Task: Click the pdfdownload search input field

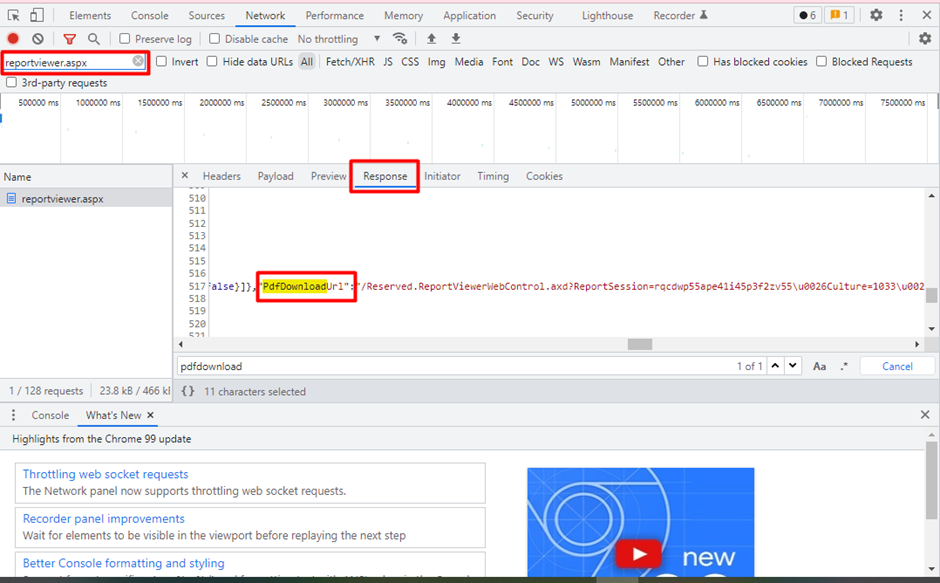Action: 456,366
